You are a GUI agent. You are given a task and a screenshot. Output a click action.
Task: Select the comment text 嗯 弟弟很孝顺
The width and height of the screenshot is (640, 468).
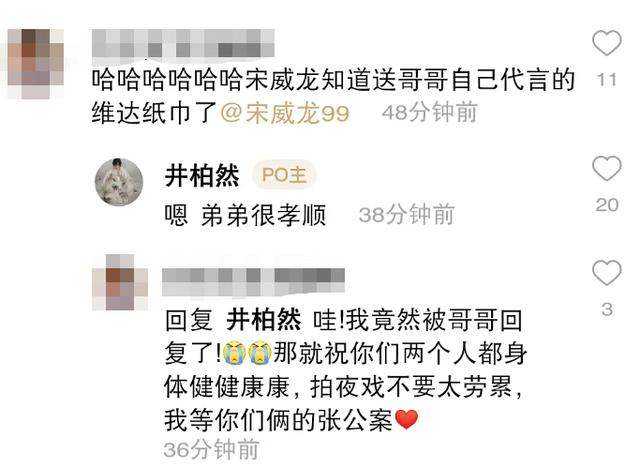coord(245,215)
